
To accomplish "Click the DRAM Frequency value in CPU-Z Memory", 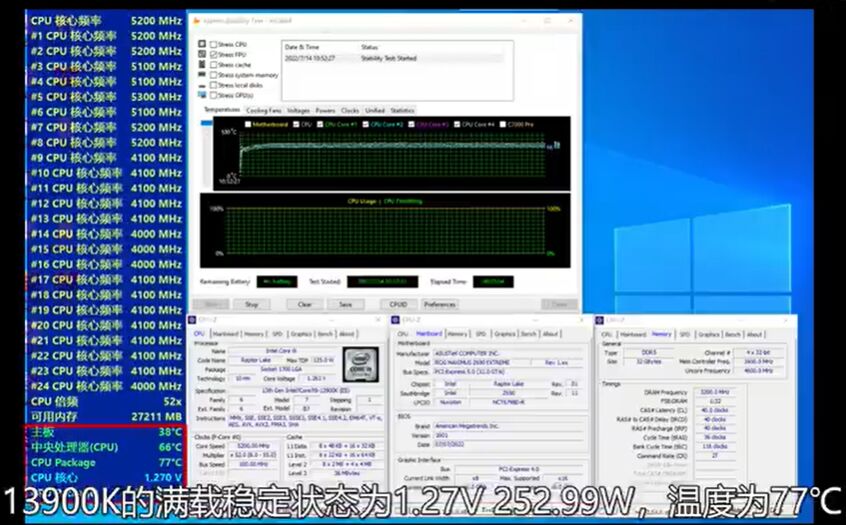I will pos(714,392).
